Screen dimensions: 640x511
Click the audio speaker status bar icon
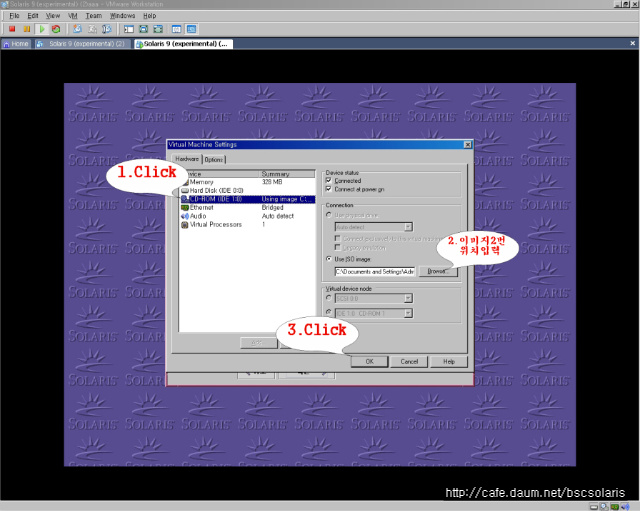625,507
